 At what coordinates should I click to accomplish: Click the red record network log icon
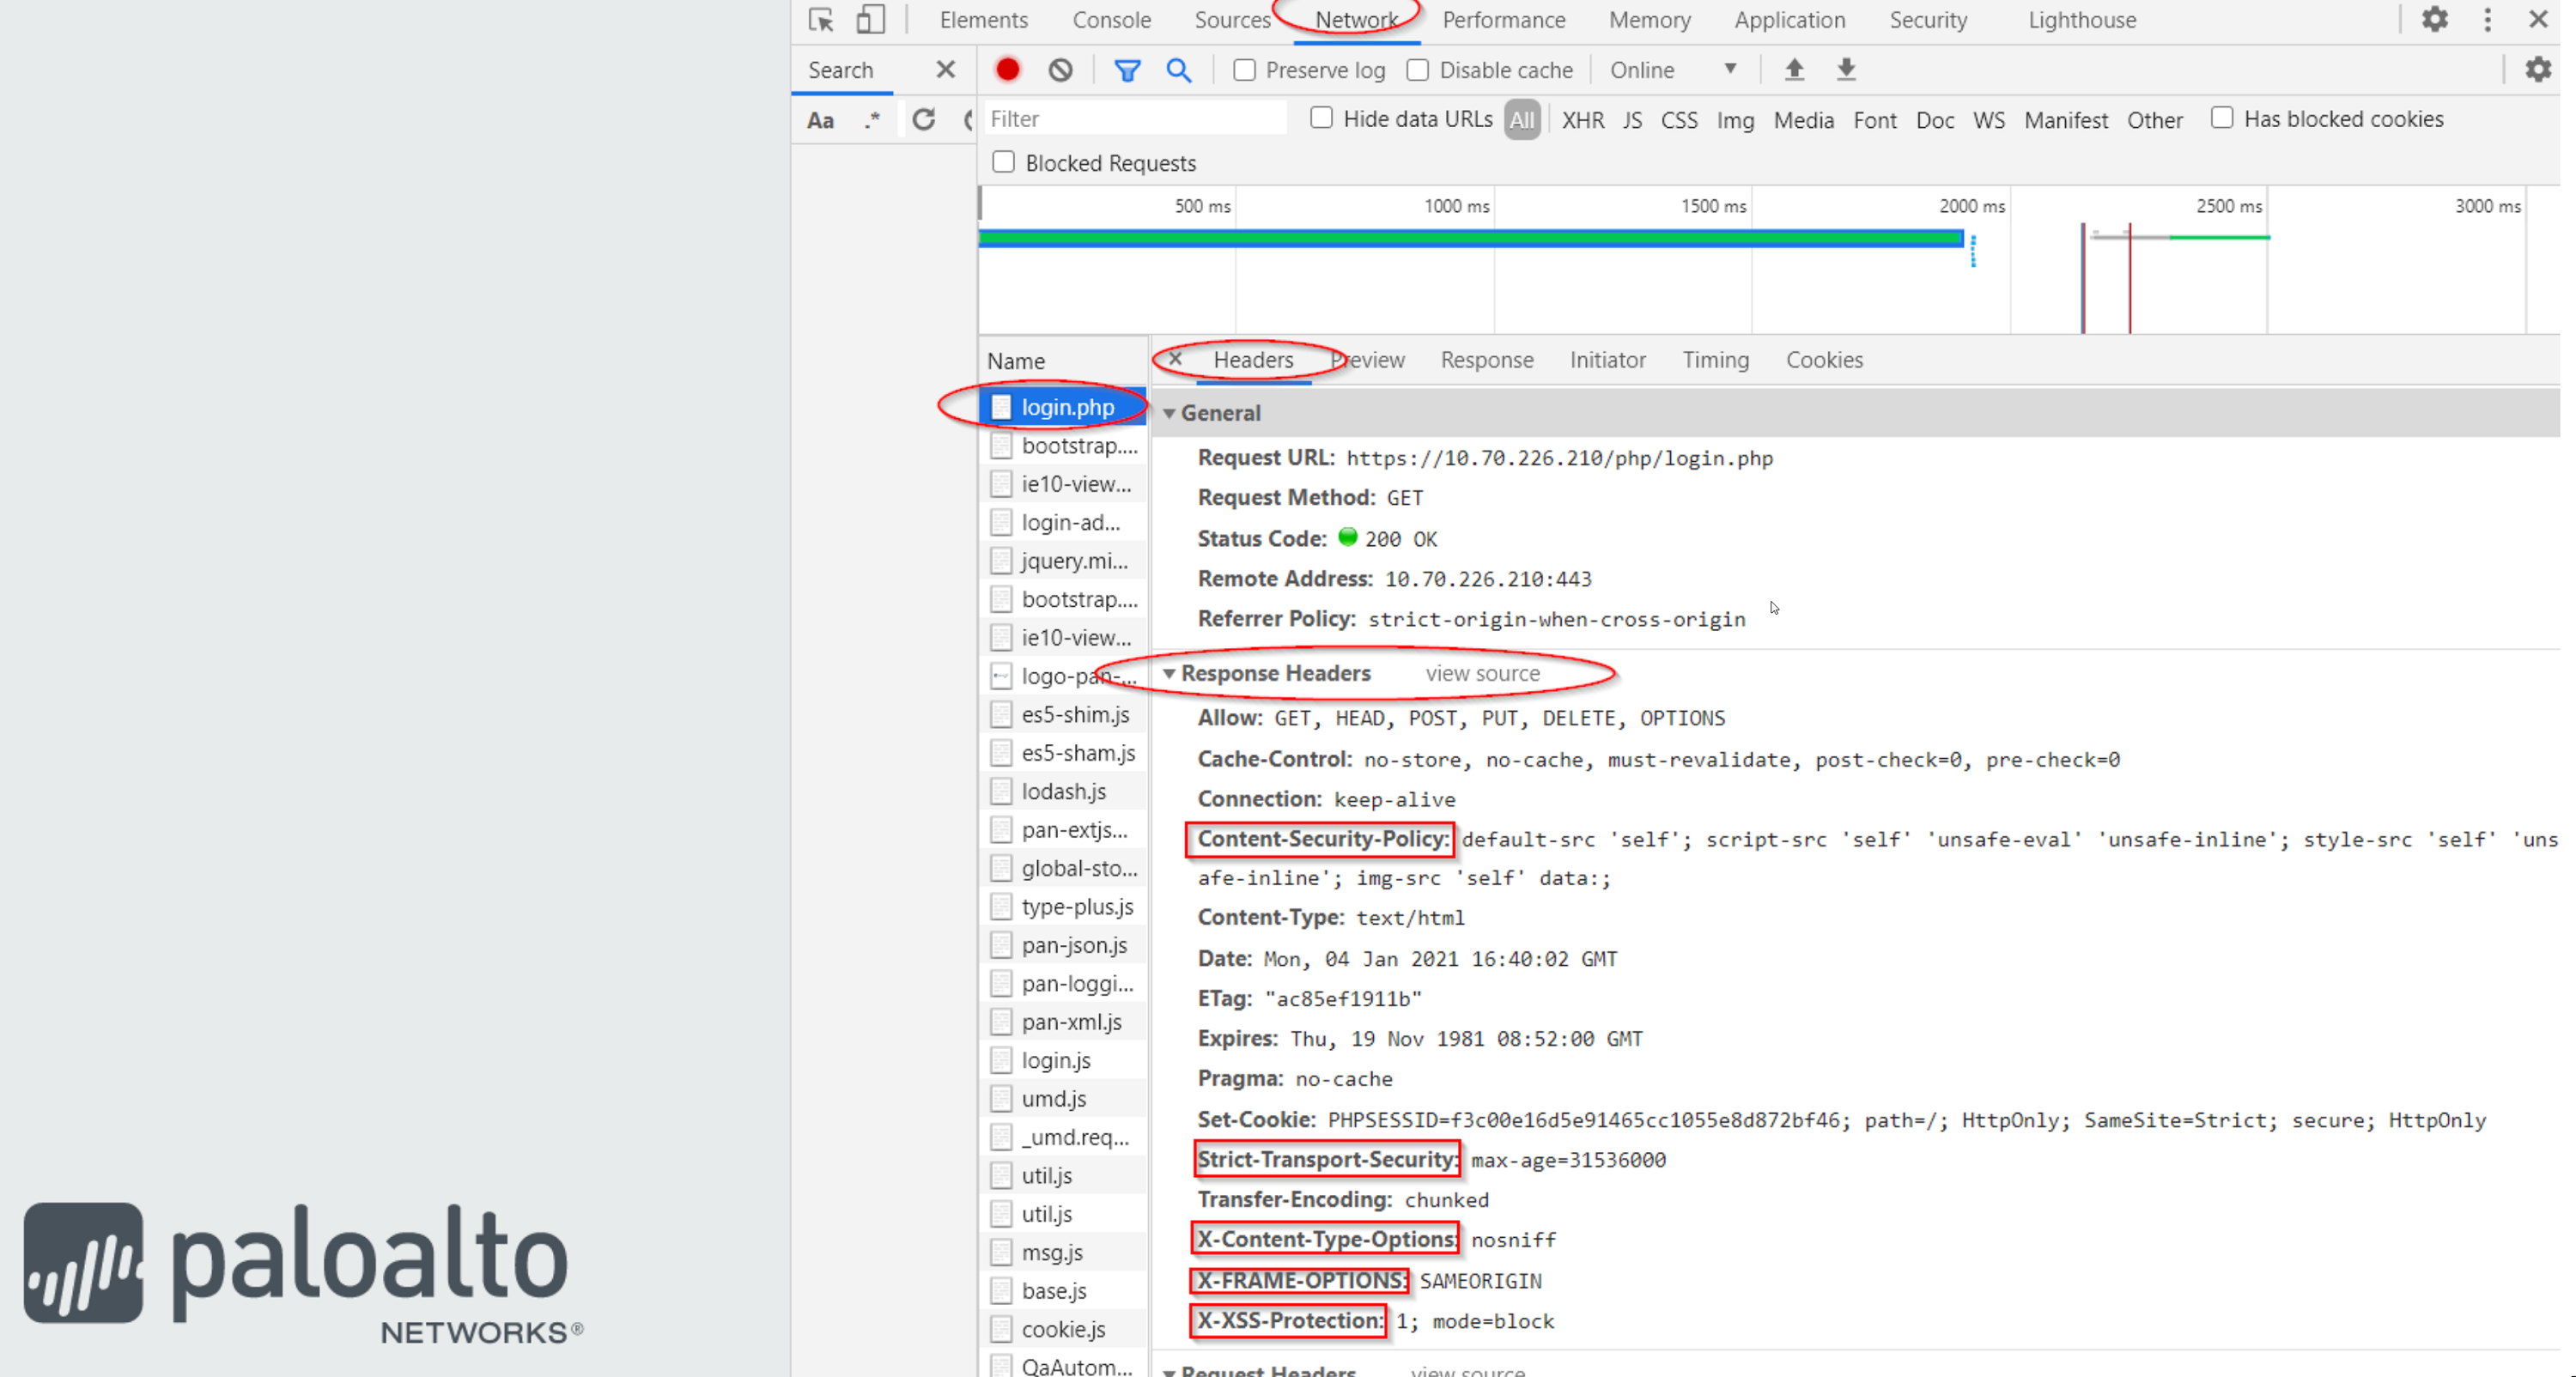point(1007,70)
